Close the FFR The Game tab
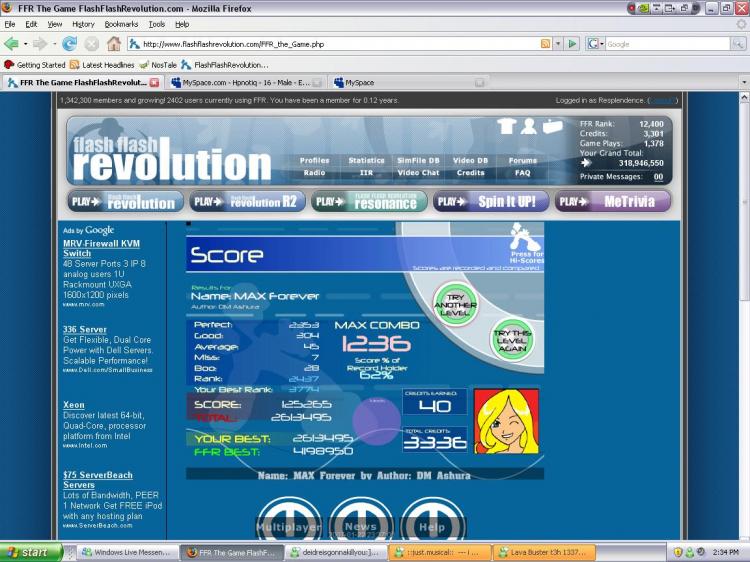 point(154,83)
